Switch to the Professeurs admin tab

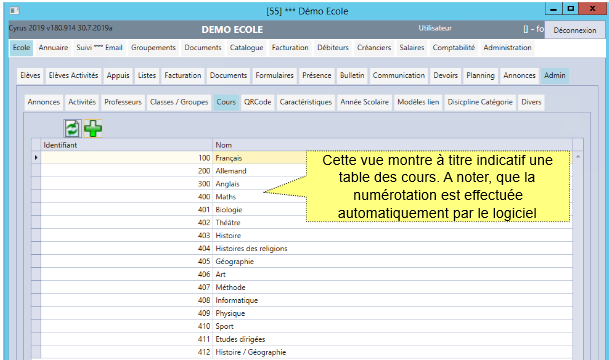pyautogui.click(x=123, y=102)
